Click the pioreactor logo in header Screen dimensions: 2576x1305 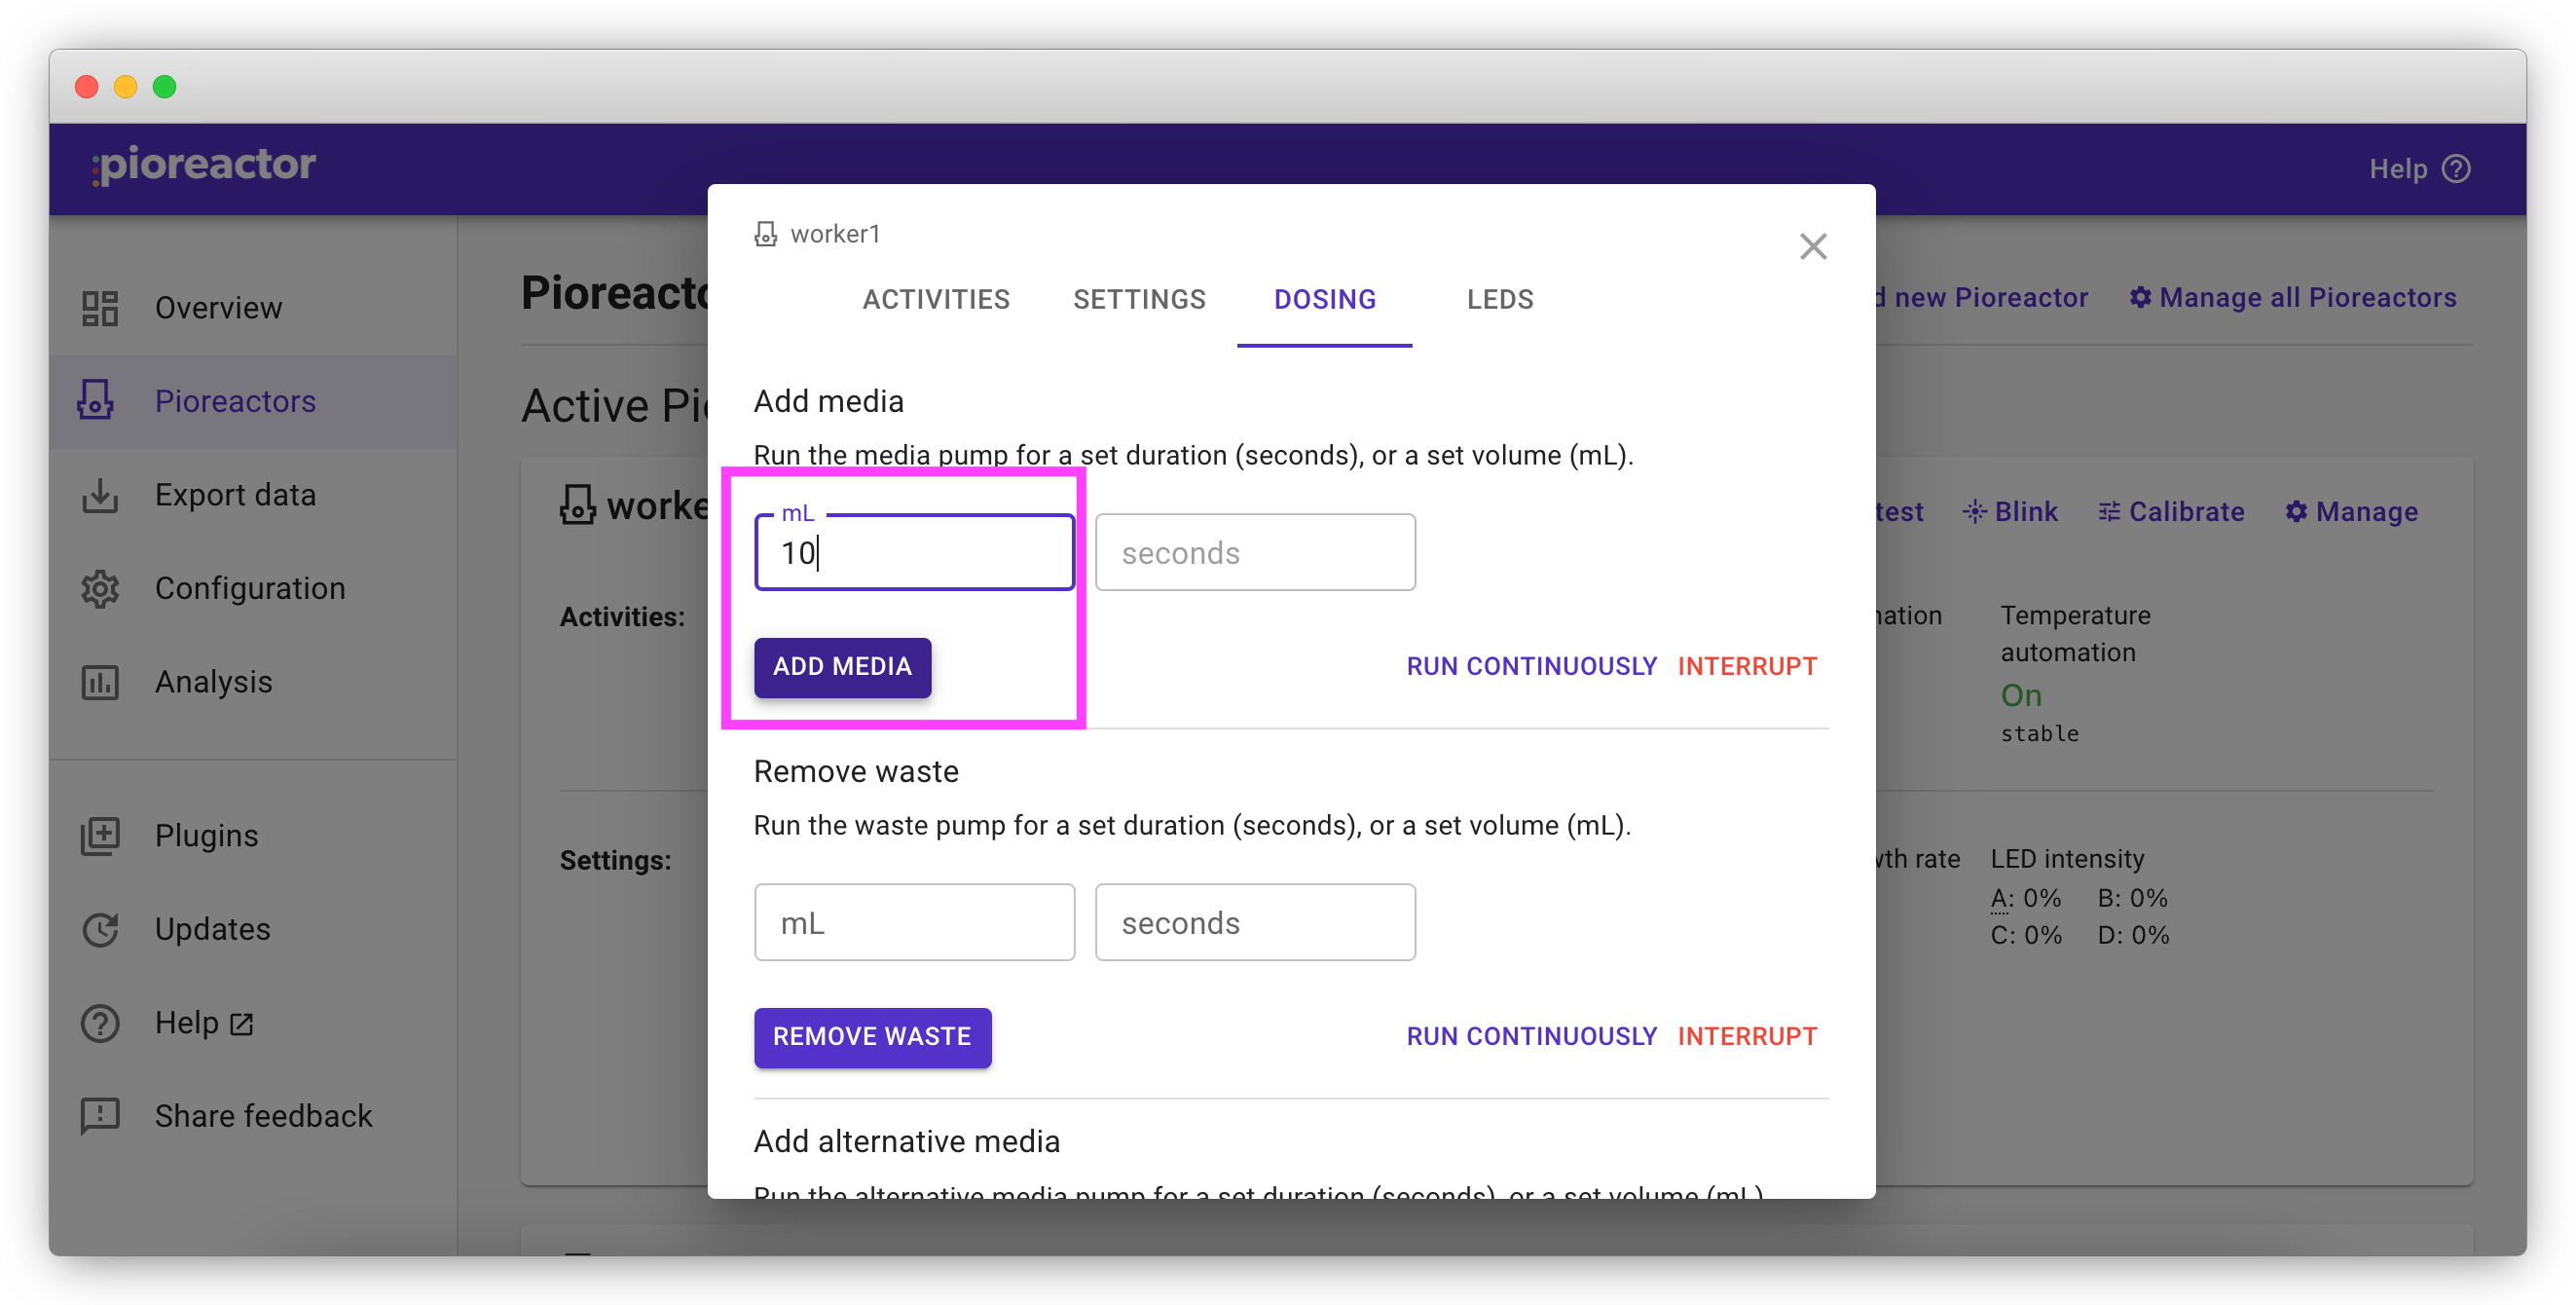point(203,165)
